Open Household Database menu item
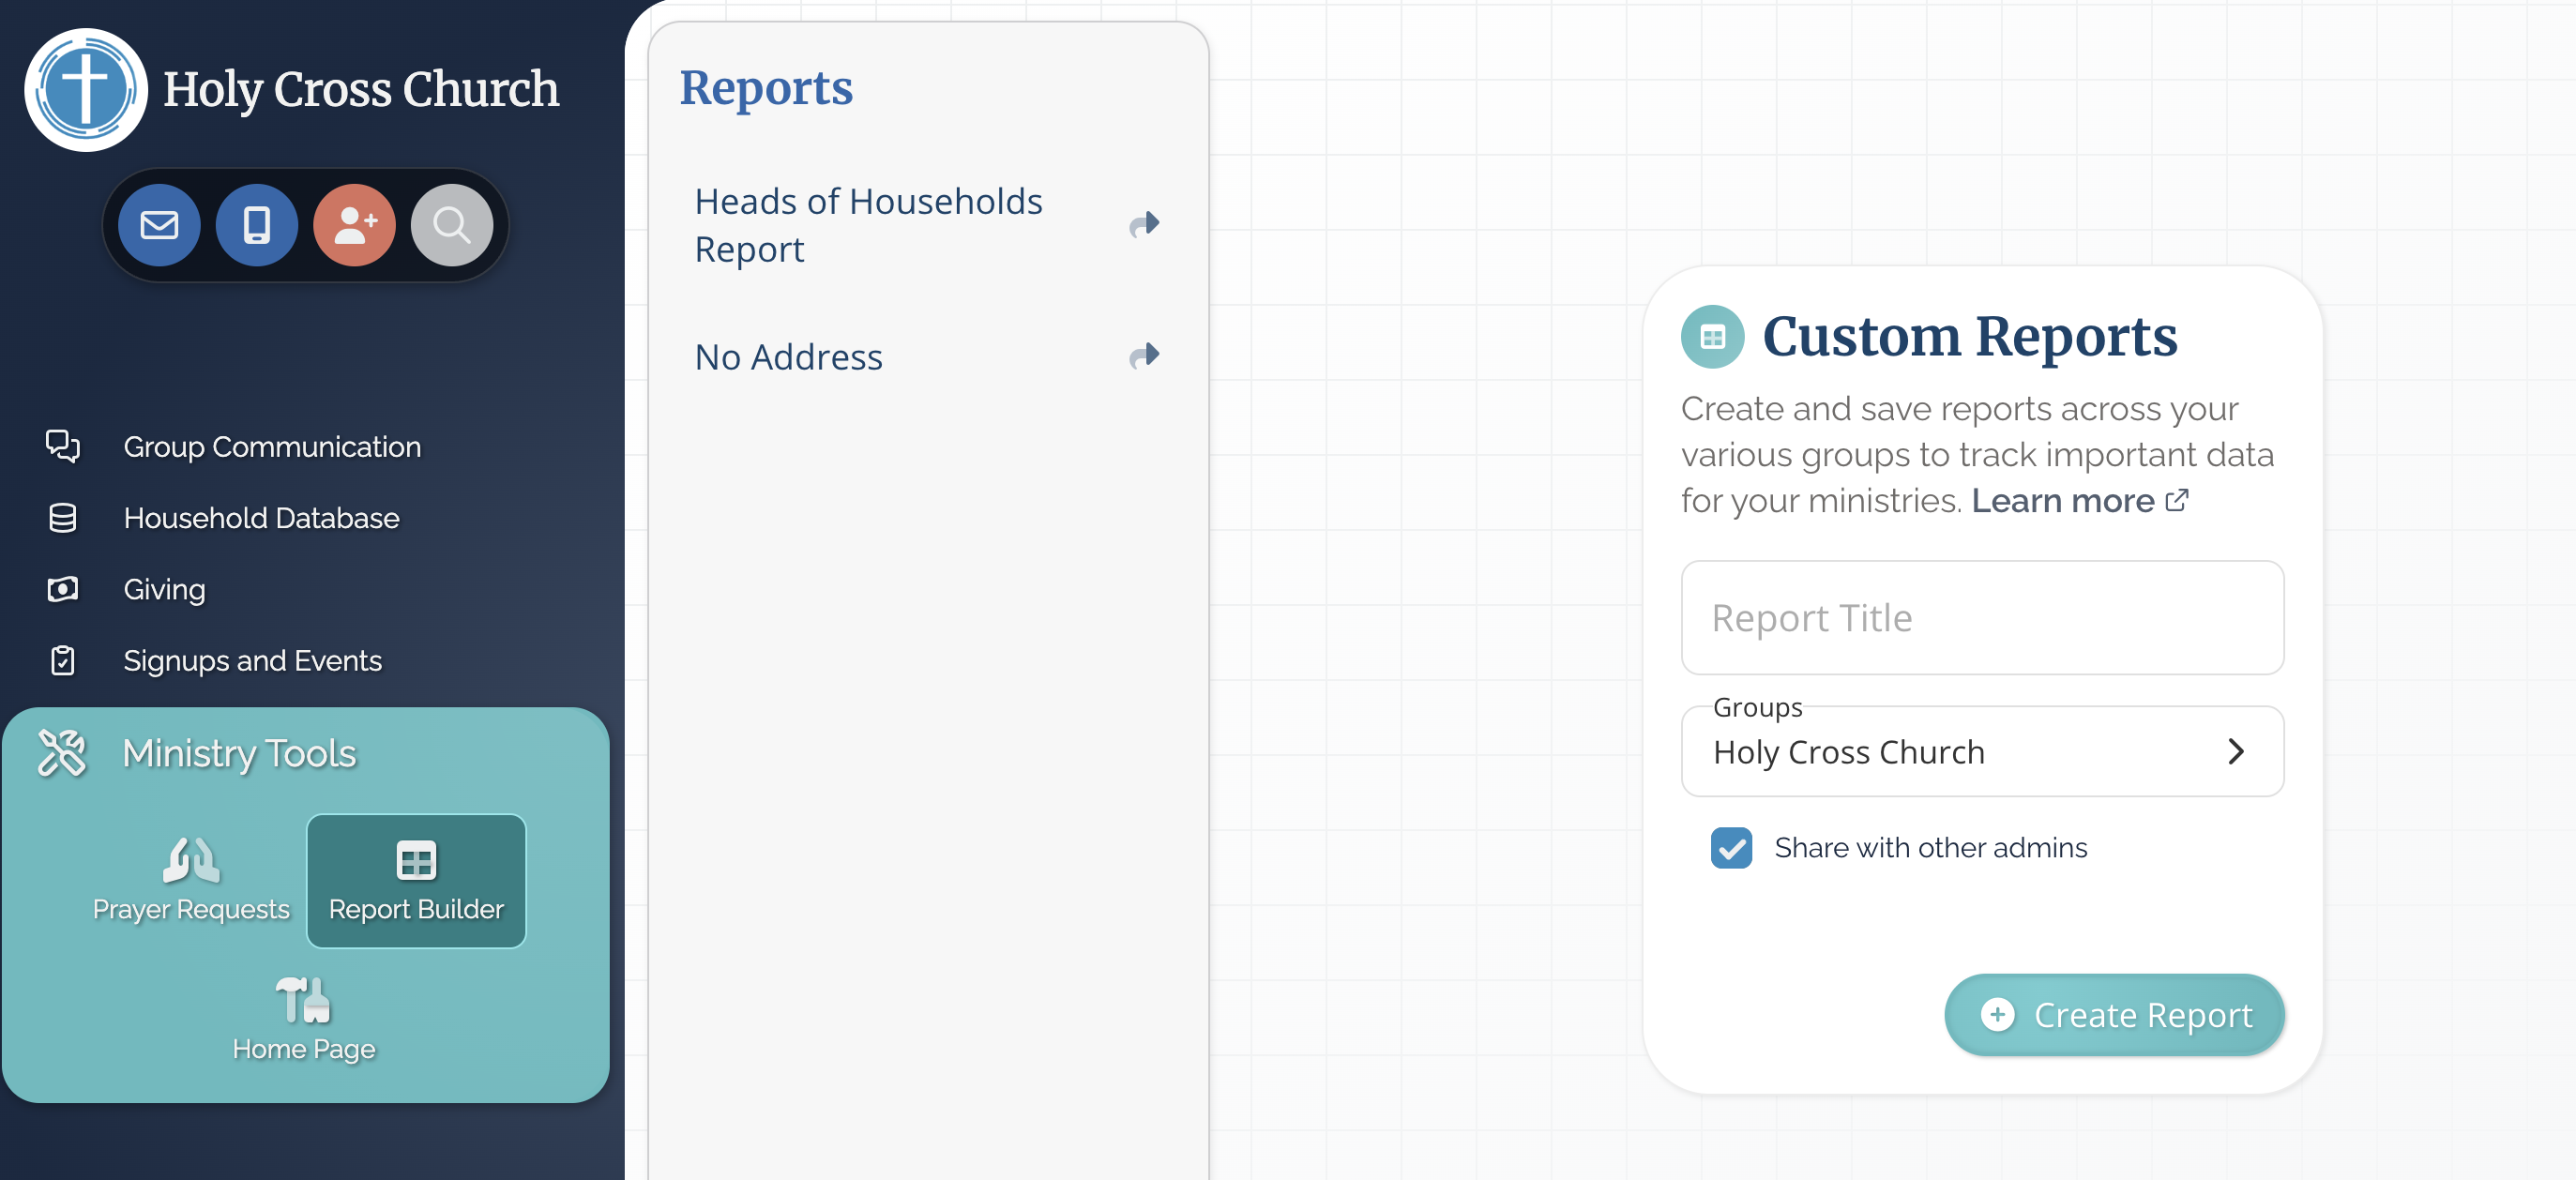This screenshot has width=2576, height=1180. tap(261, 518)
